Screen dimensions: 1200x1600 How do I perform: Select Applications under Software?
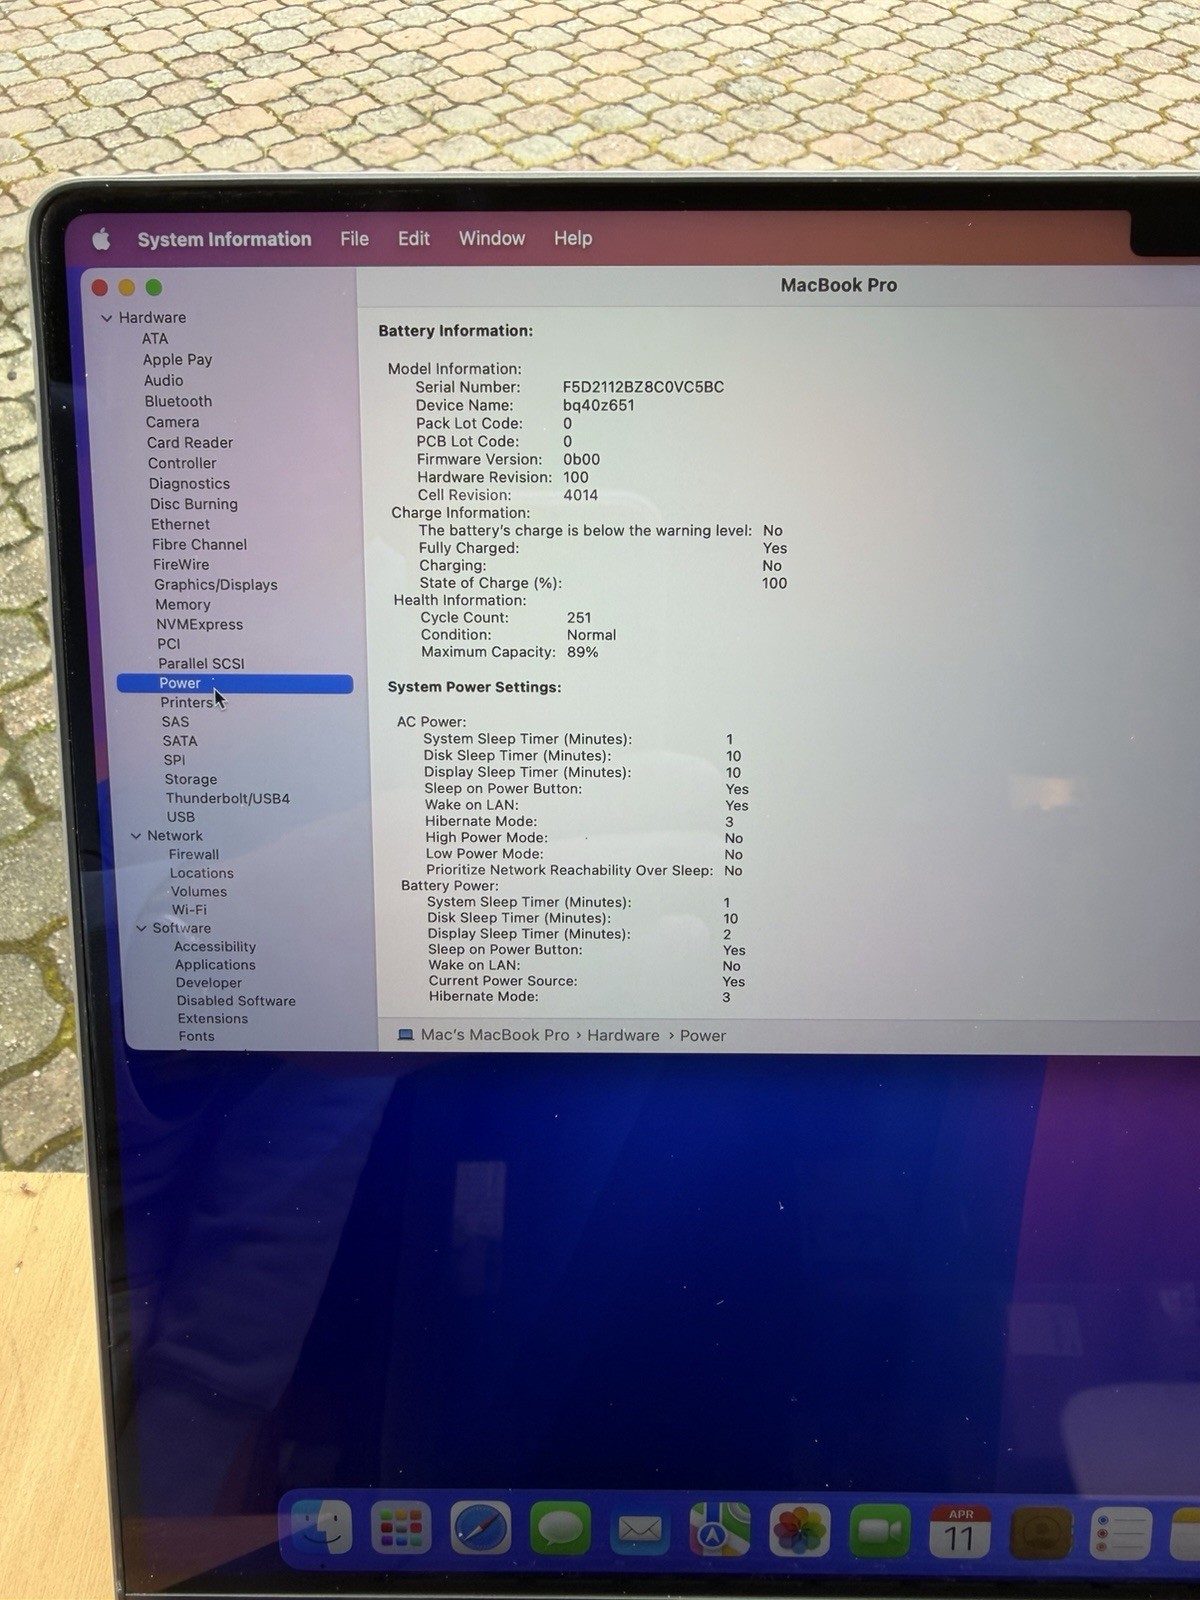click(x=215, y=965)
